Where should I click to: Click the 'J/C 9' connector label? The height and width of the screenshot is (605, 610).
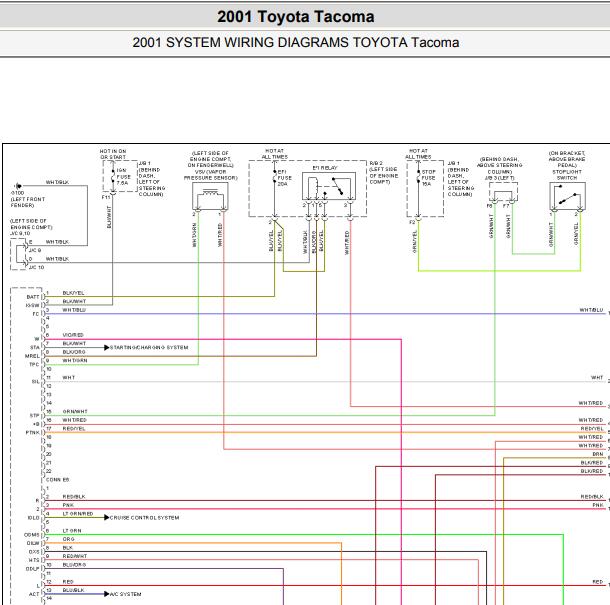click(35, 250)
